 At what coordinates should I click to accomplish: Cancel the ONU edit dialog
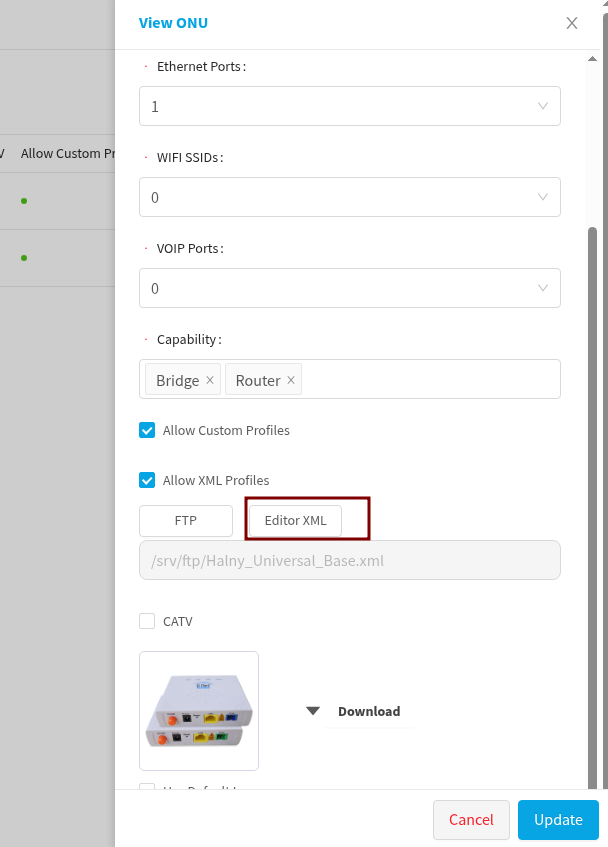click(x=471, y=820)
